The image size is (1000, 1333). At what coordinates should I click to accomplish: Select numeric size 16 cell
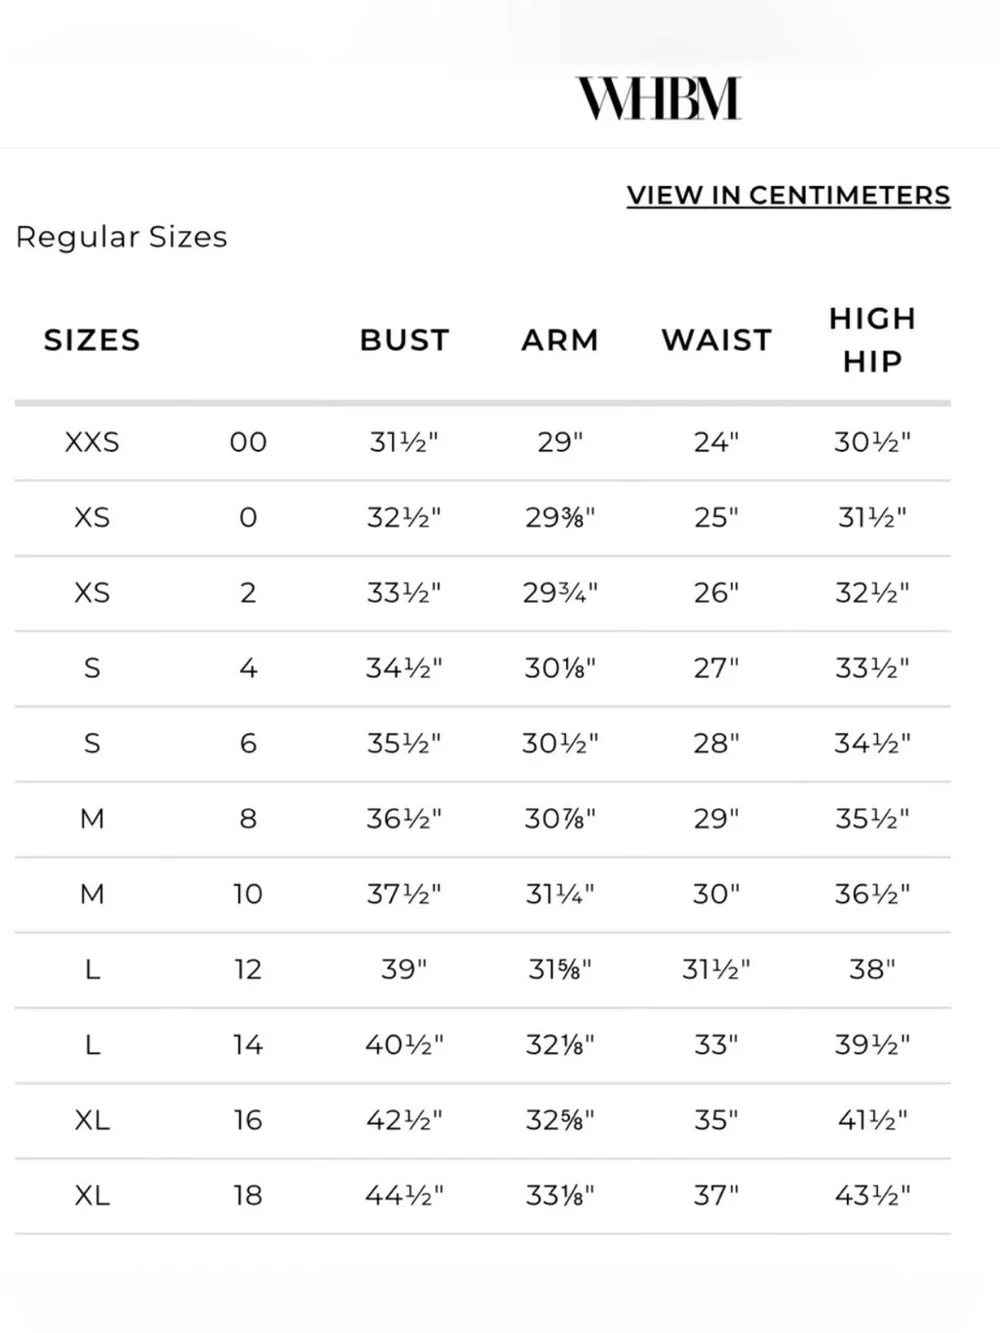pos(248,1120)
